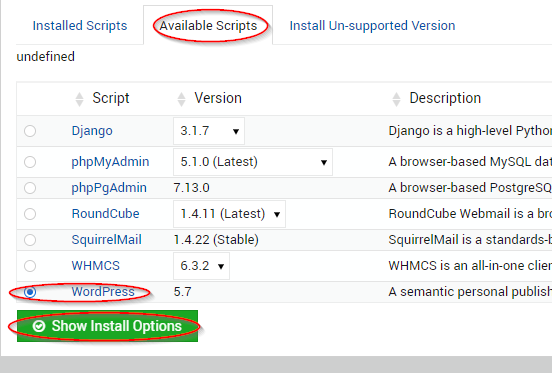The image size is (552, 373).
Task: Open the Django 3.1.7 version dropdown
Action: [x=209, y=131]
